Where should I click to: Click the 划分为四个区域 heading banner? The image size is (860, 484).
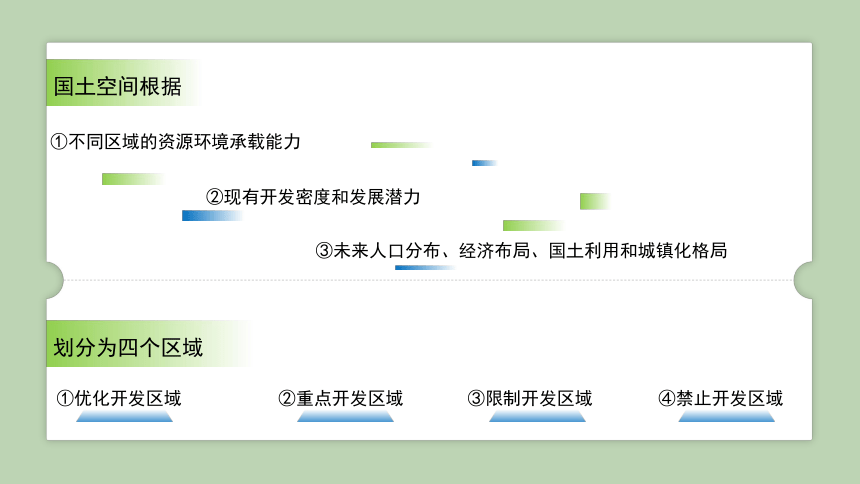(x=149, y=344)
